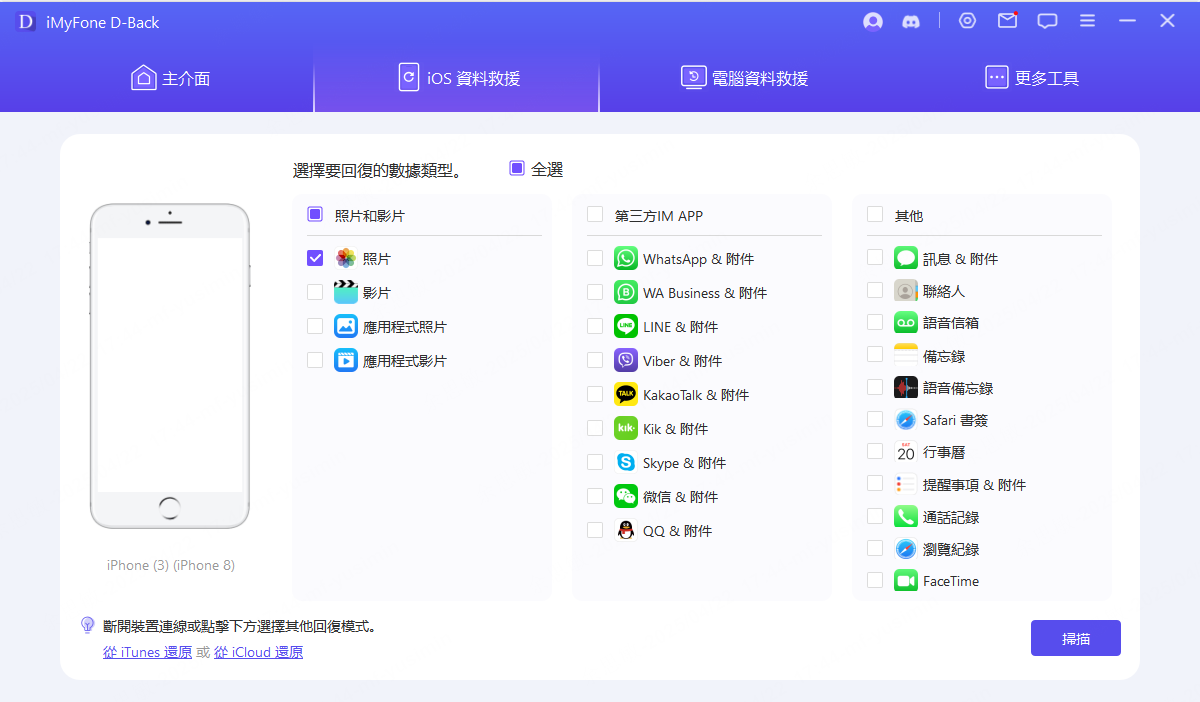Open the 更多工具 tab
The width and height of the screenshot is (1200, 702).
click(x=1031, y=78)
